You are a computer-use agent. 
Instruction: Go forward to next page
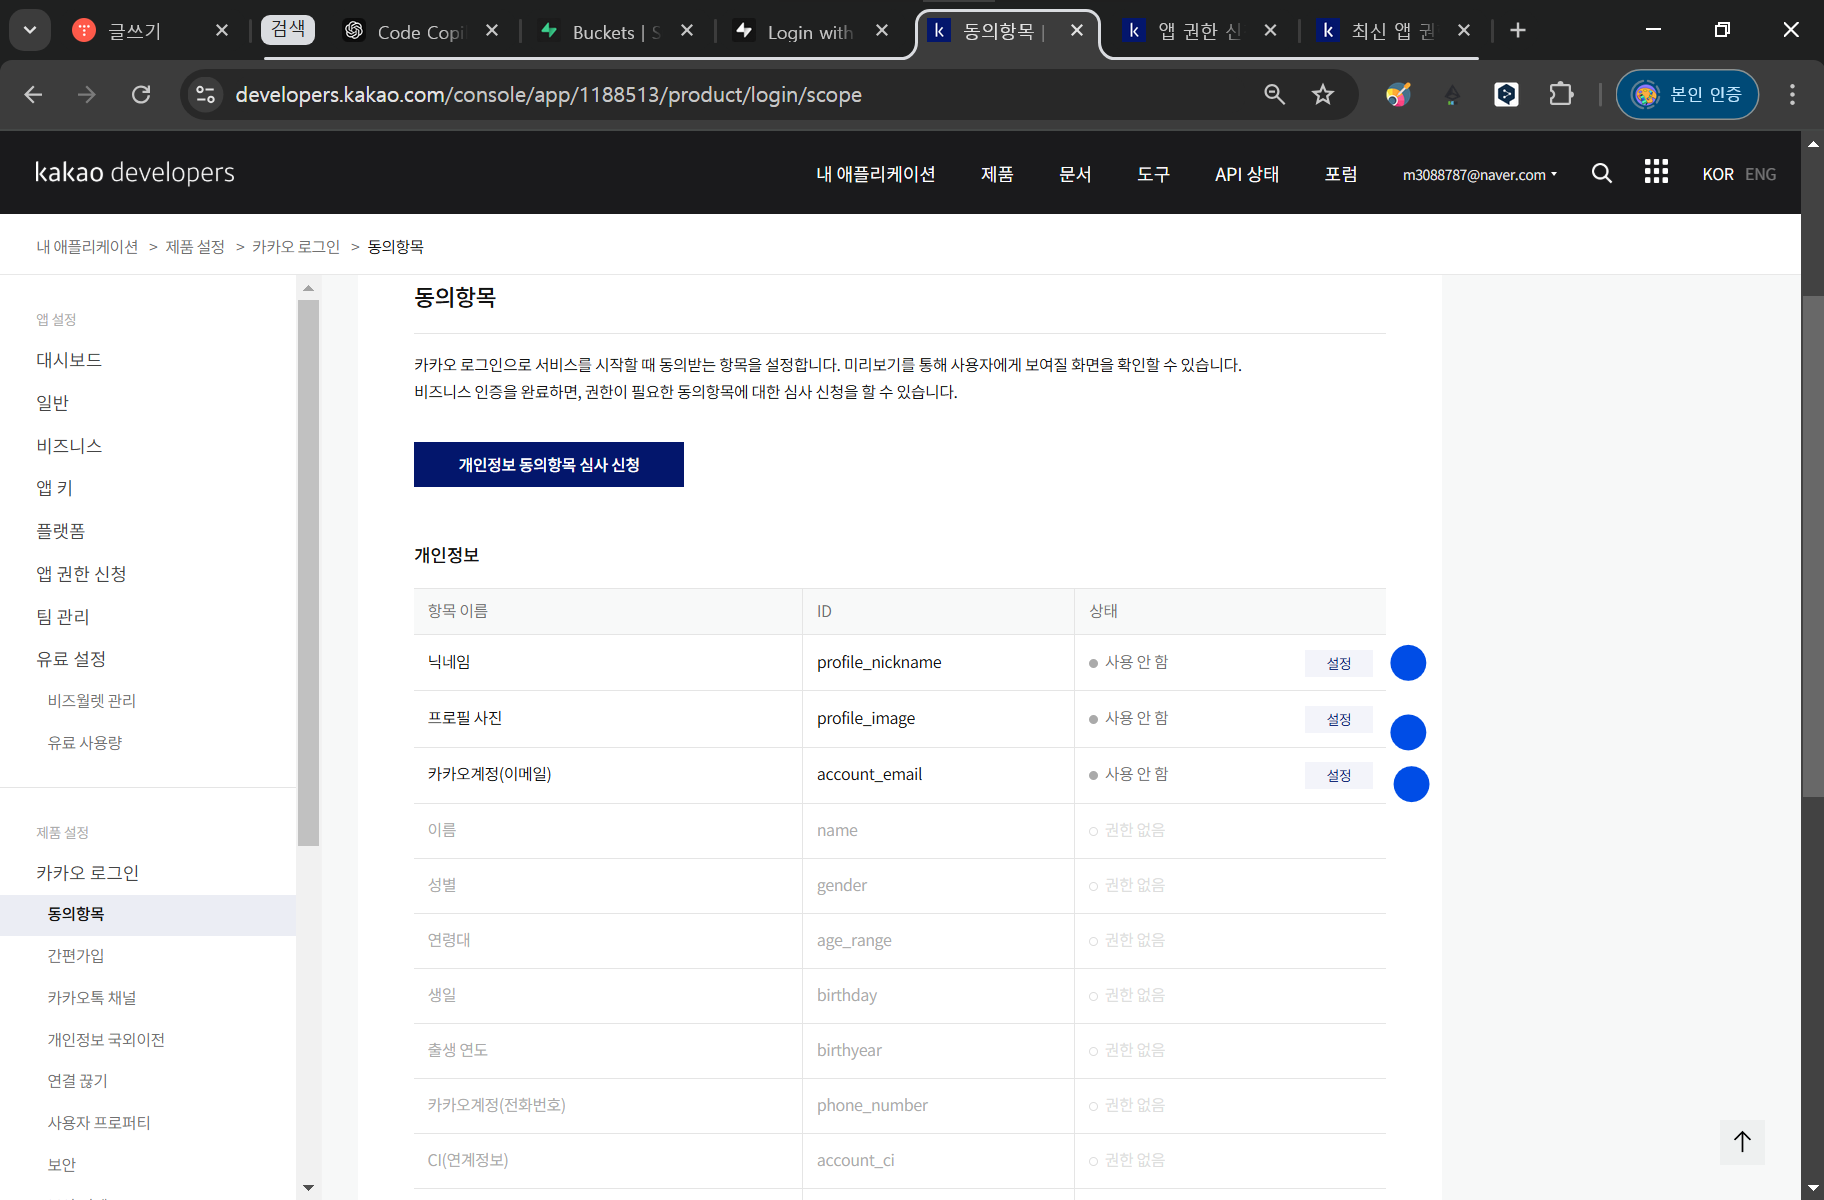(87, 94)
